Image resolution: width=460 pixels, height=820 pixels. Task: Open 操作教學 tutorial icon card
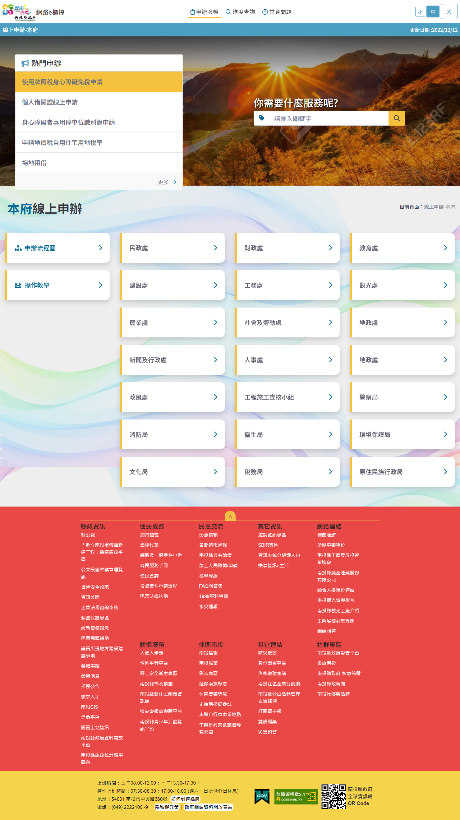tap(58, 285)
